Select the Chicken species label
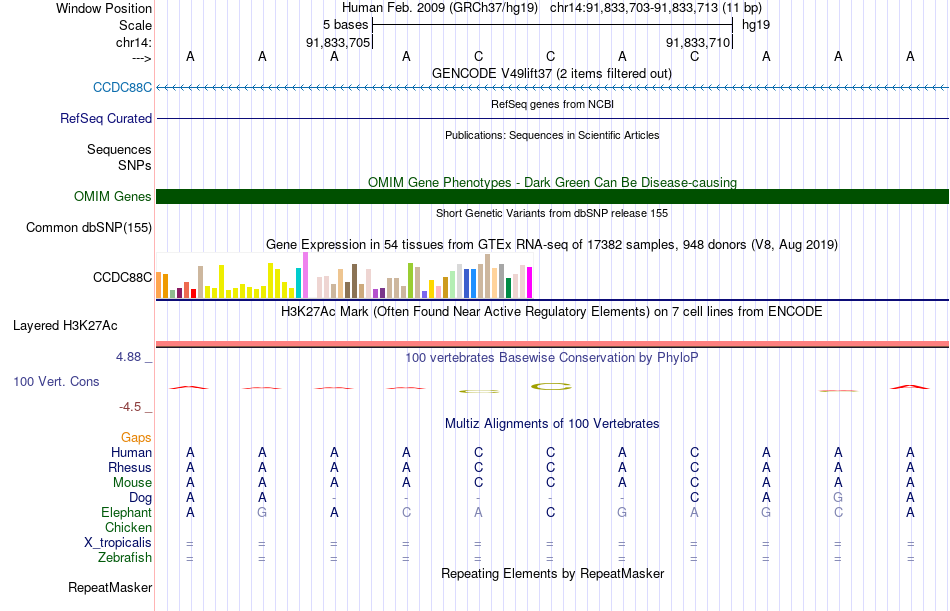The height and width of the screenshot is (611, 950). tap(128, 527)
